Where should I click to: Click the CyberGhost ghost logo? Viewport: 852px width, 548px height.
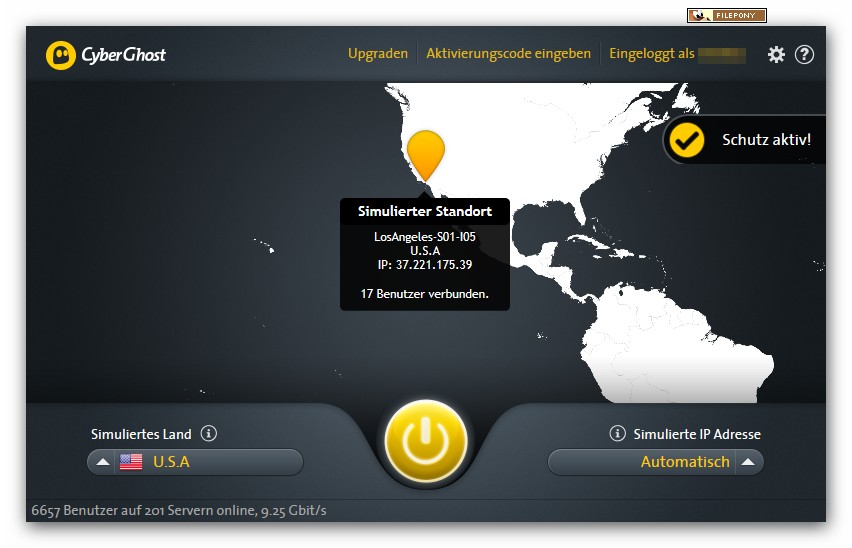tap(61, 55)
